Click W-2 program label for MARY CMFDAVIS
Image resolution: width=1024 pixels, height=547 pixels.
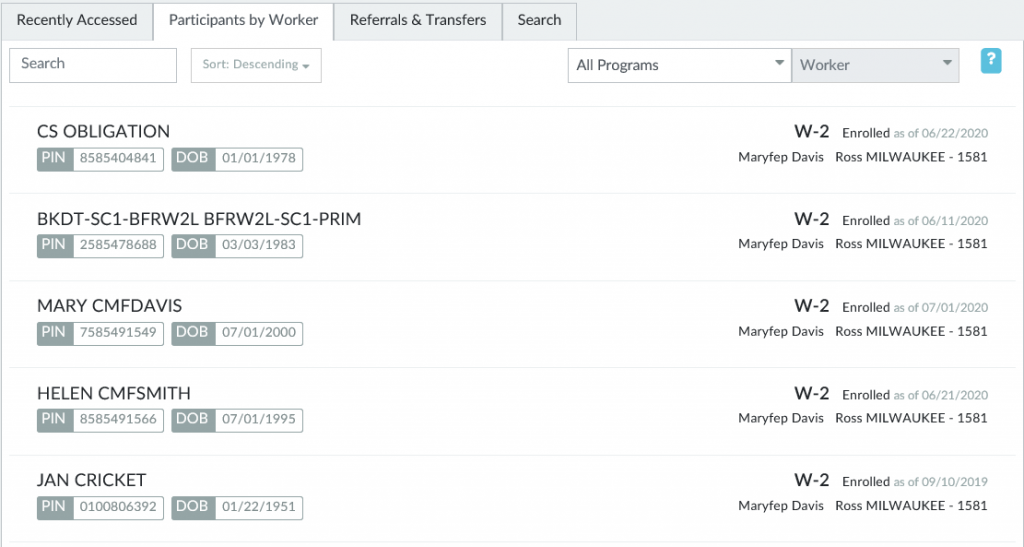click(x=811, y=306)
